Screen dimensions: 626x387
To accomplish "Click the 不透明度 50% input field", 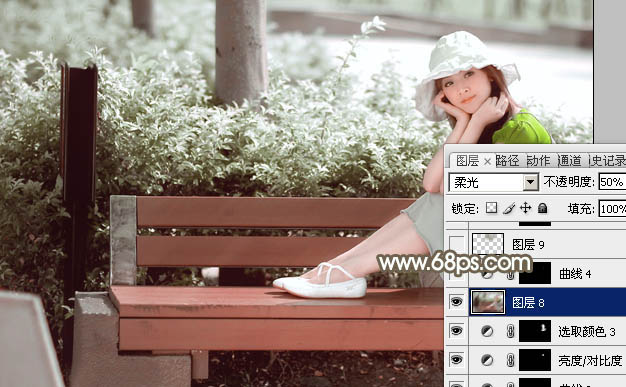I will (612, 182).
